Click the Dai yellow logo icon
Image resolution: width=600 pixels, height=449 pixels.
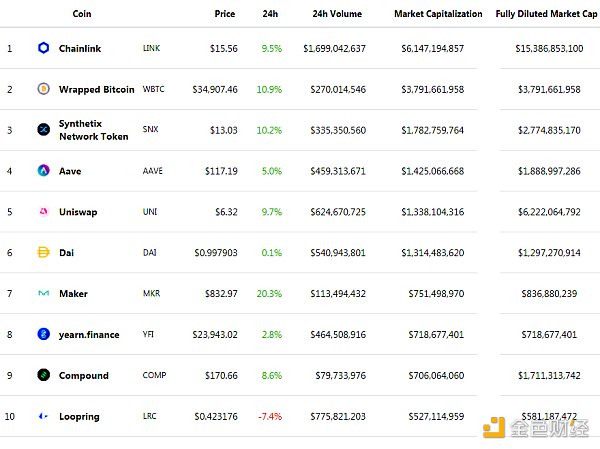pyautogui.click(x=43, y=253)
